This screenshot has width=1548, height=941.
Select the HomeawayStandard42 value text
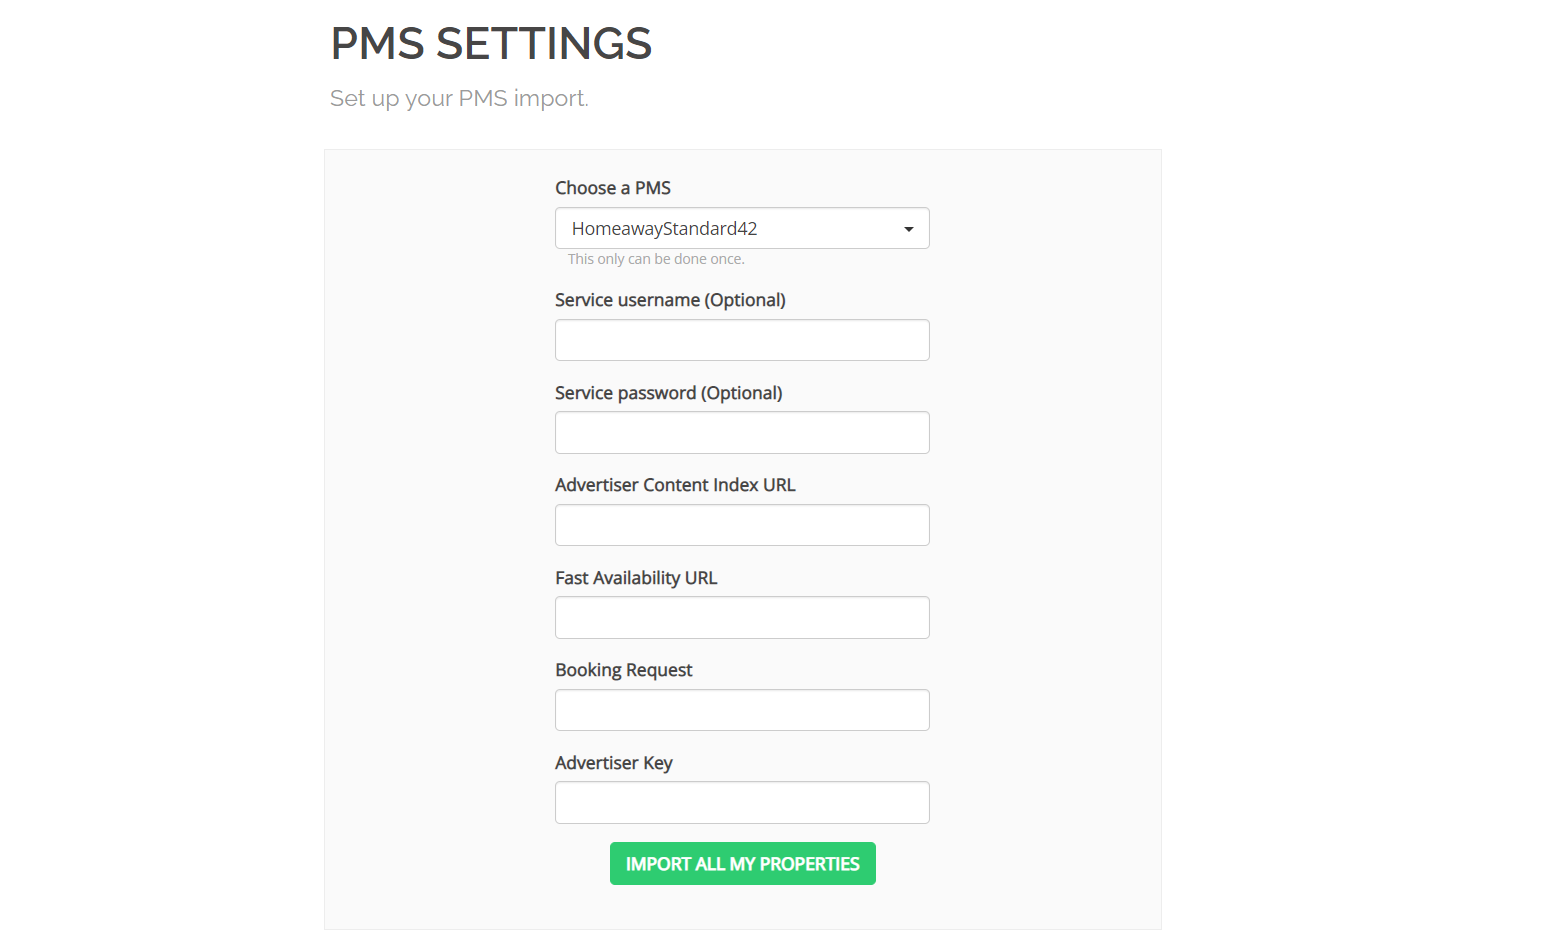[x=664, y=228]
